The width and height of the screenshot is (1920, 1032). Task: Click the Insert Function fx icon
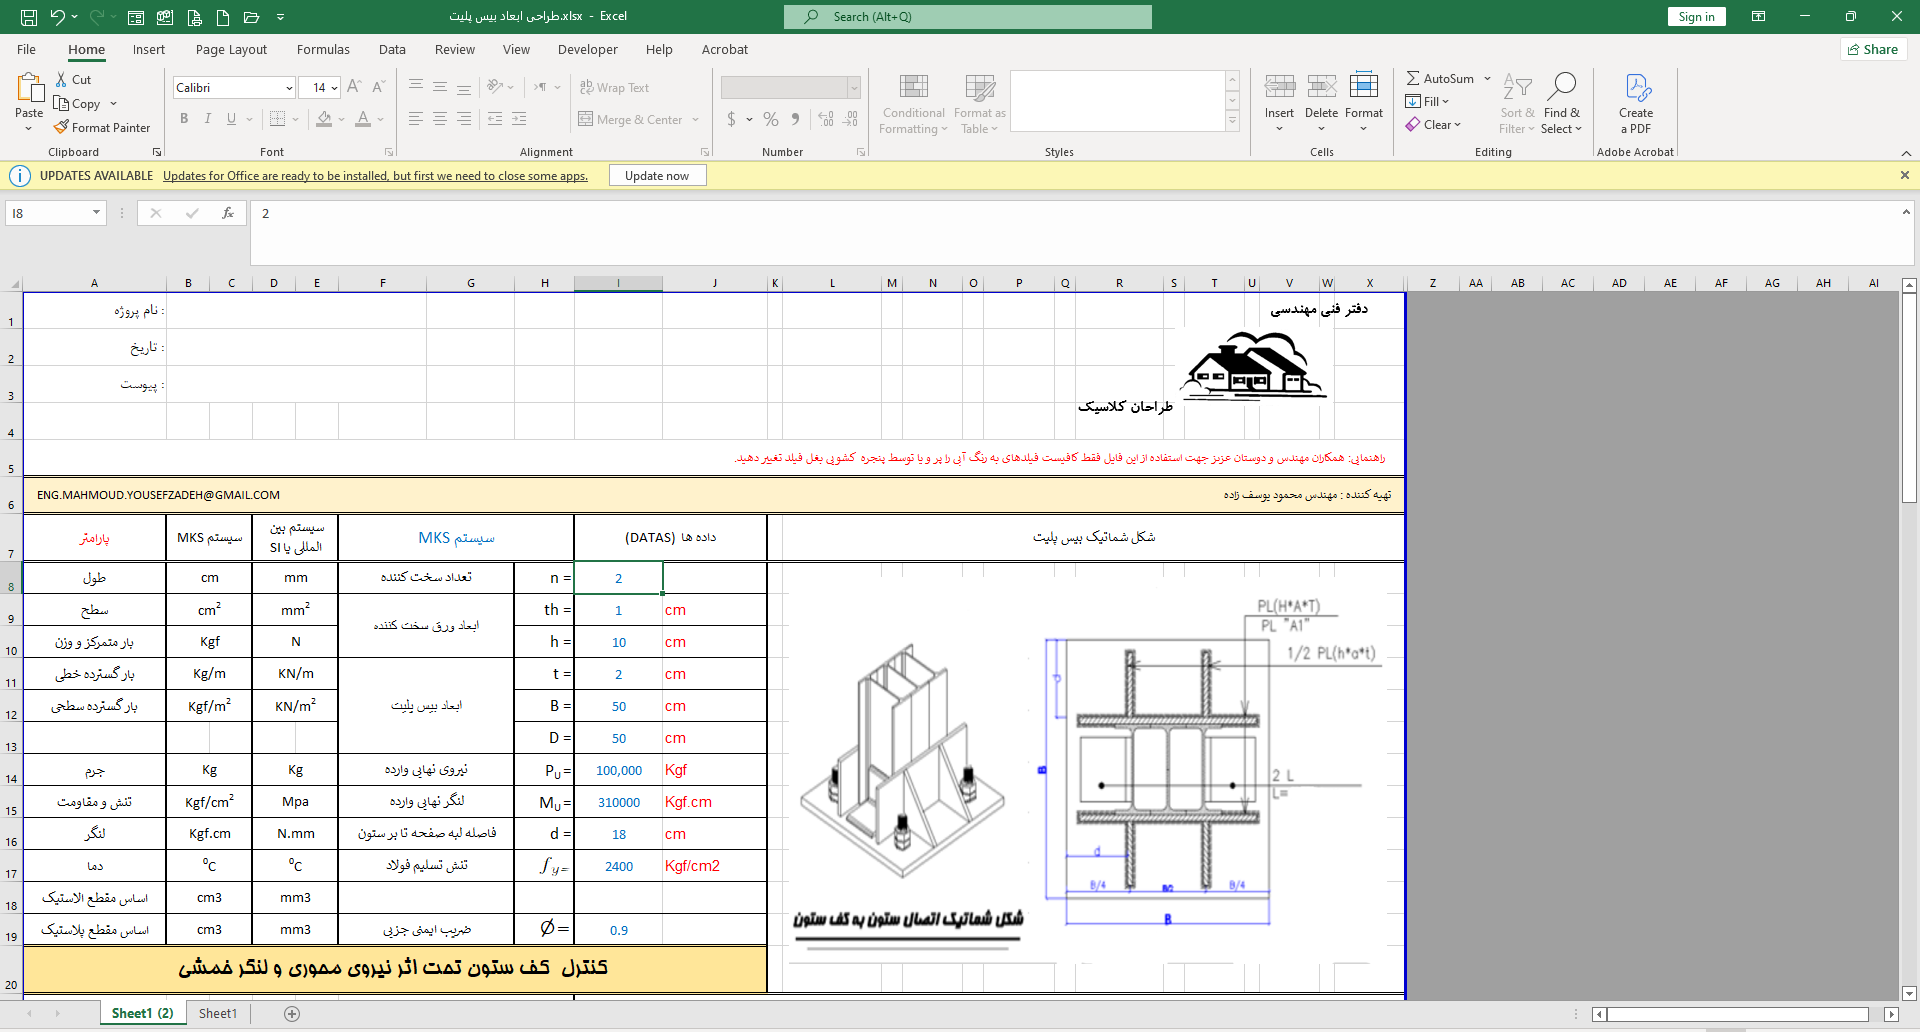(x=228, y=213)
